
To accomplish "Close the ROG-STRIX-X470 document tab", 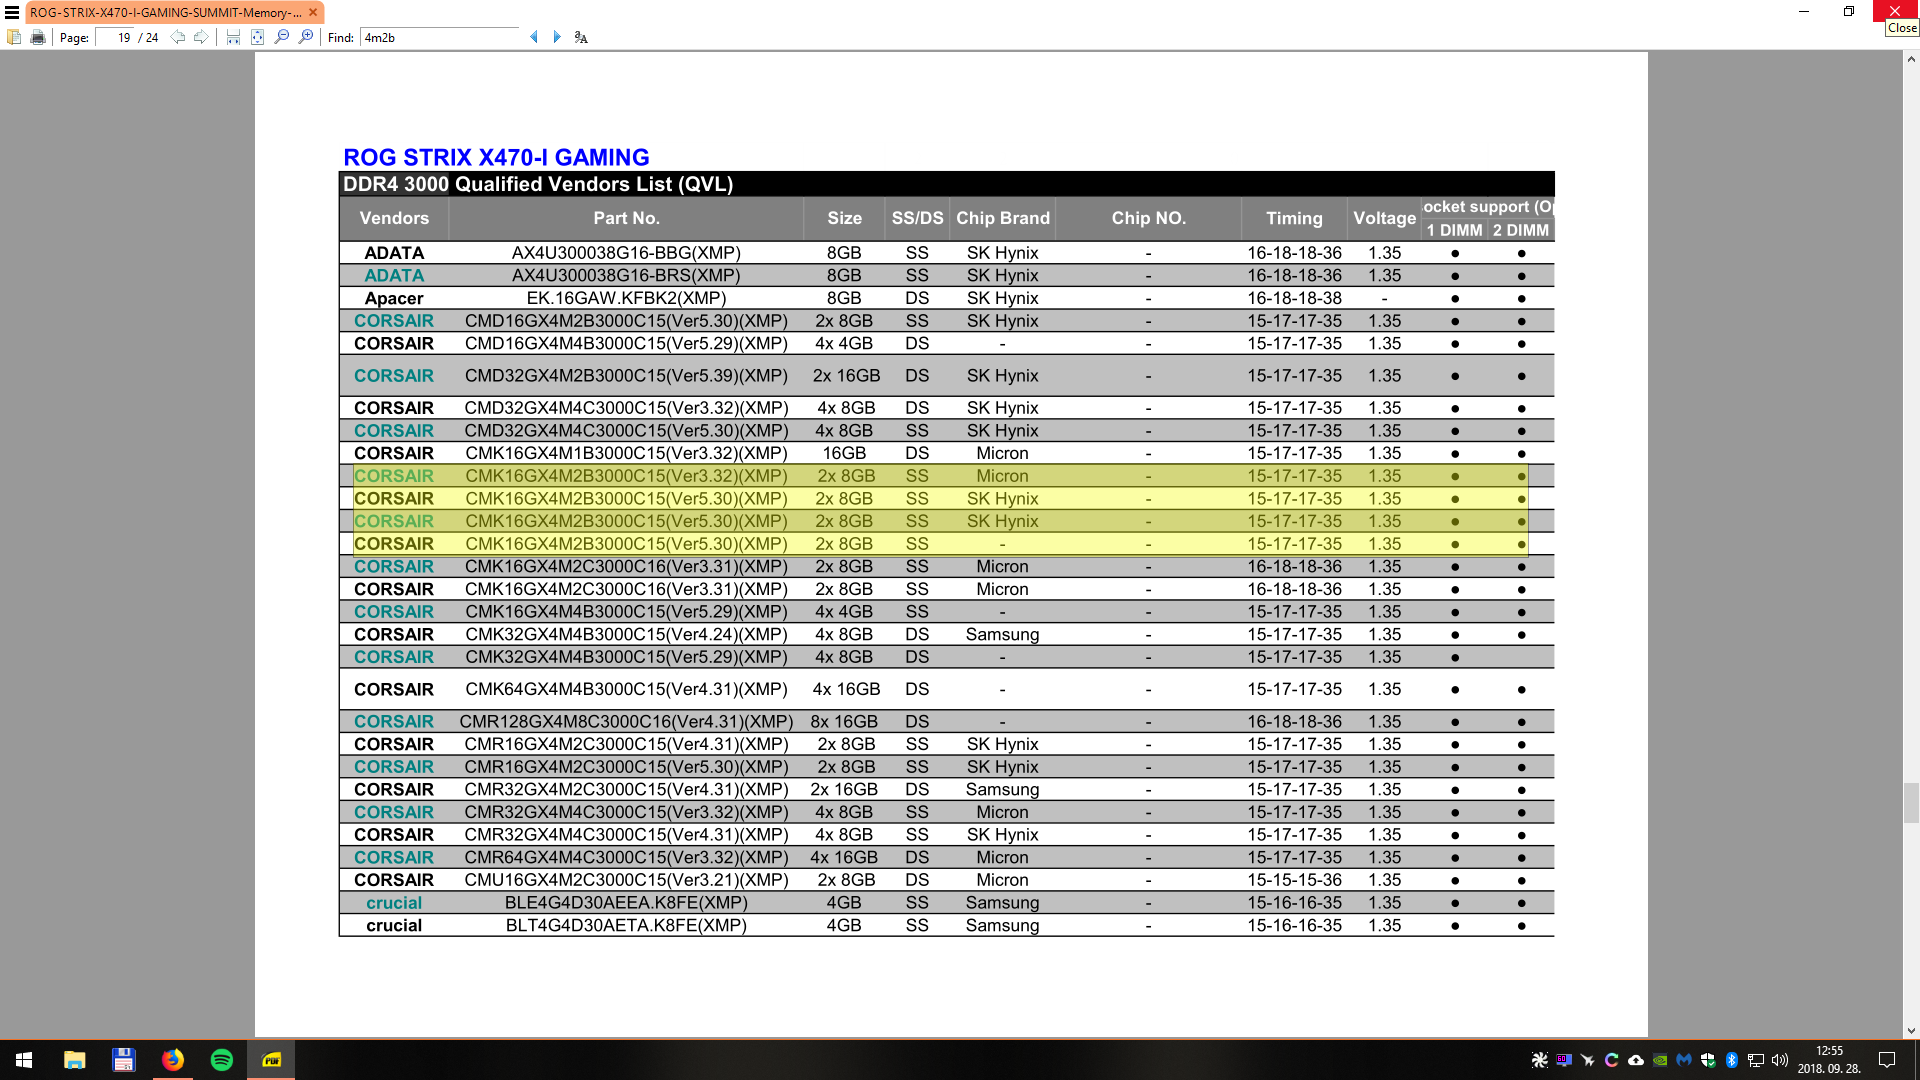I will [313, 12].
